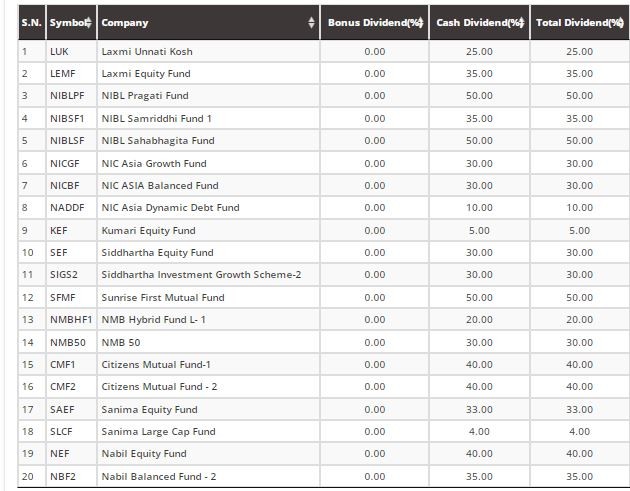Select company name Siddhartha Equity Fund
Viewport: 630px width, 491px height.
coord(158,253)
